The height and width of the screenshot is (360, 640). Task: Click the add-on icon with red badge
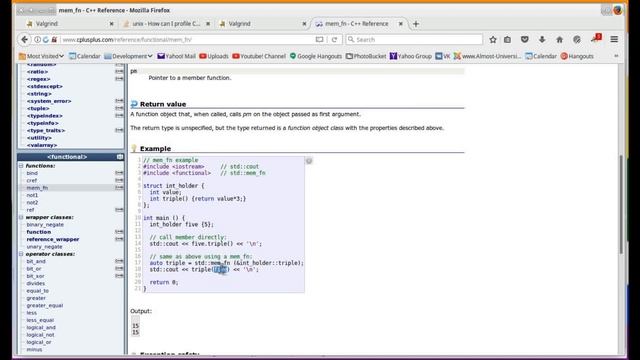[596, 39]
